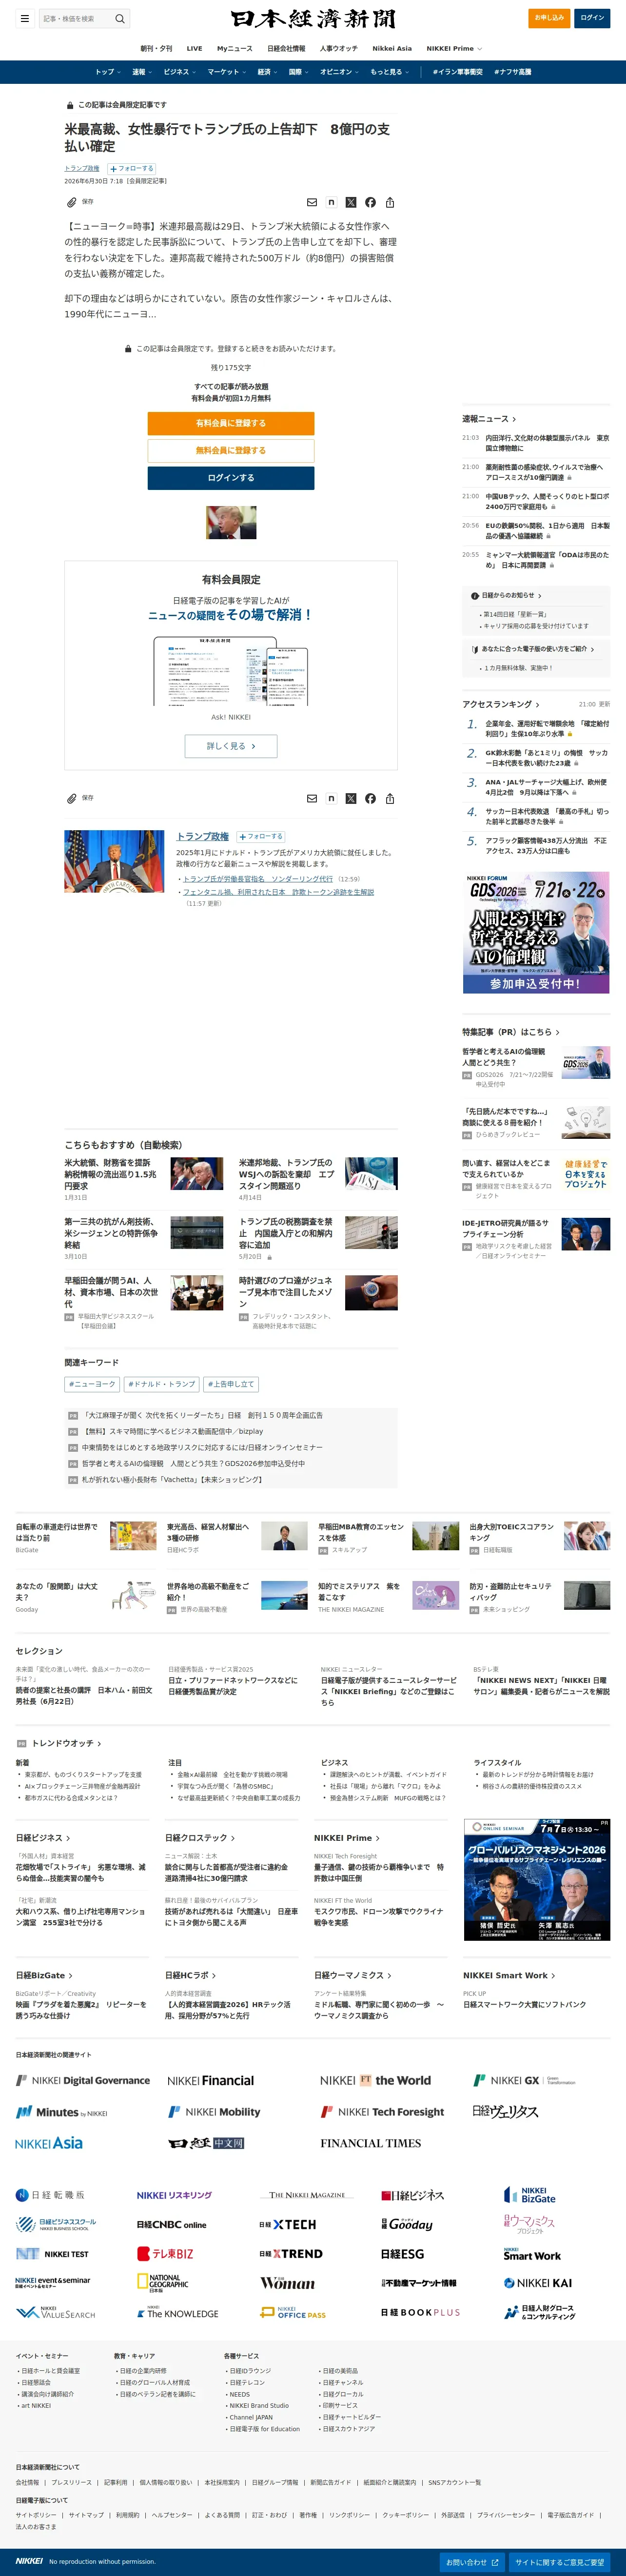Expand the ビジネス dropdown
The height and width of the screenshot is (2576, 626).
[180, 72]
